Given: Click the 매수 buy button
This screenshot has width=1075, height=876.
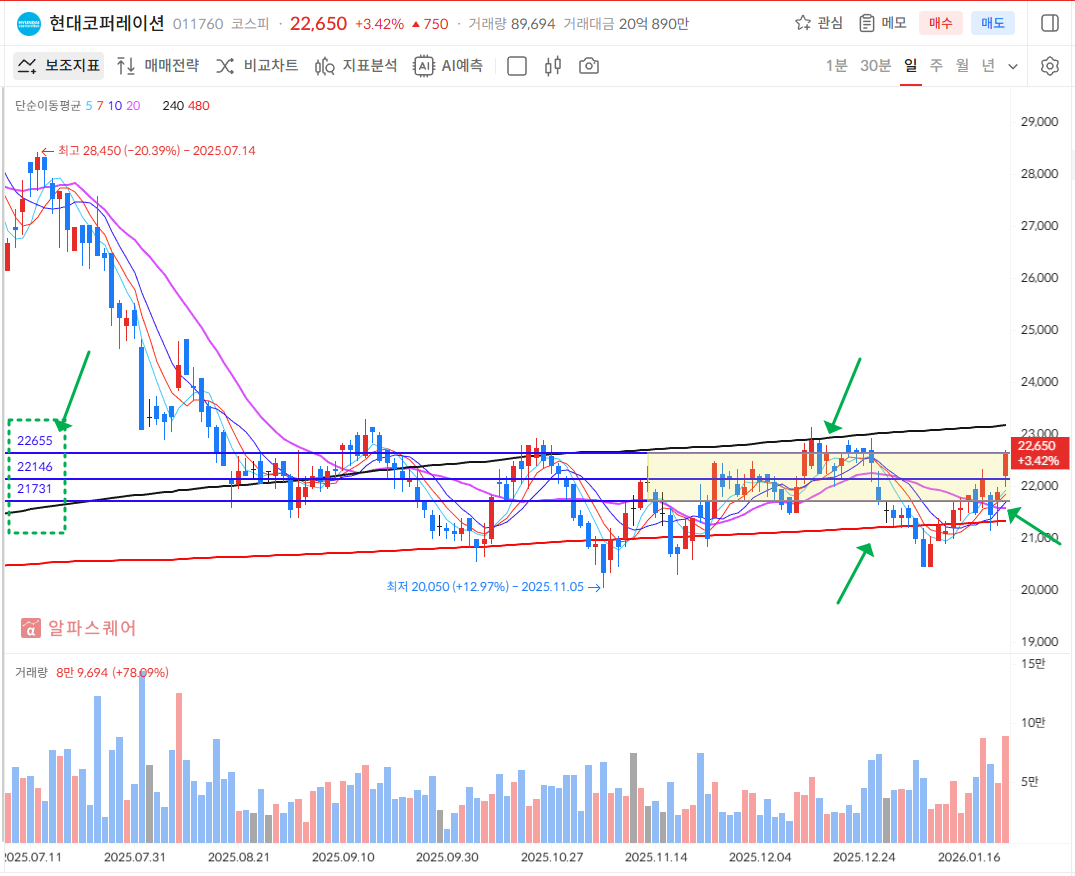Looking at the screenshot, I should coord(941,23).
